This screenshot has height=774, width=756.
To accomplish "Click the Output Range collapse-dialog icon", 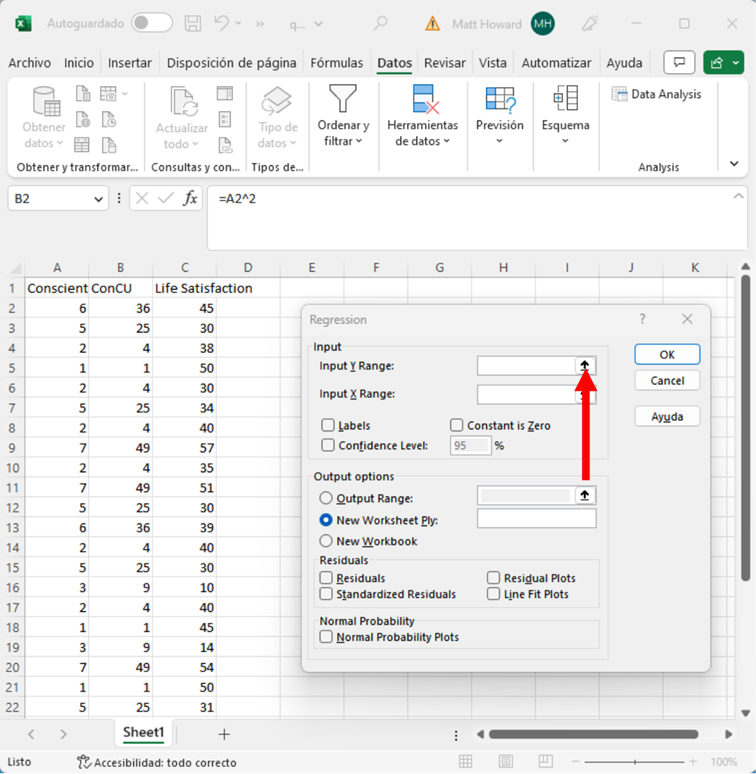I will click(x=586, y=496).
